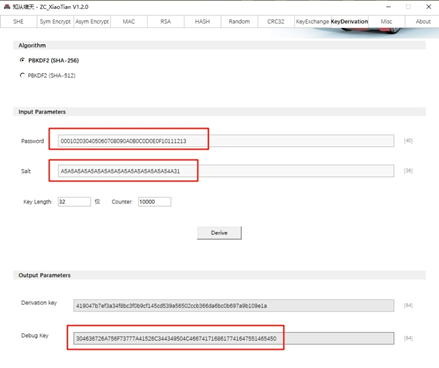Open the Random tab
The width and height of the screenshot is (439, 368).
(x=239, y=21)
